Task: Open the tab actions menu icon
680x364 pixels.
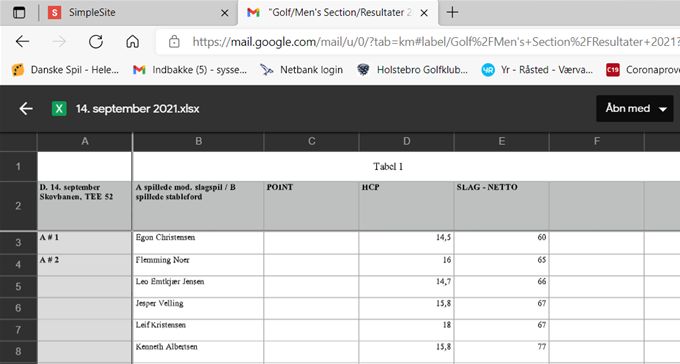Action: [19, 13]
